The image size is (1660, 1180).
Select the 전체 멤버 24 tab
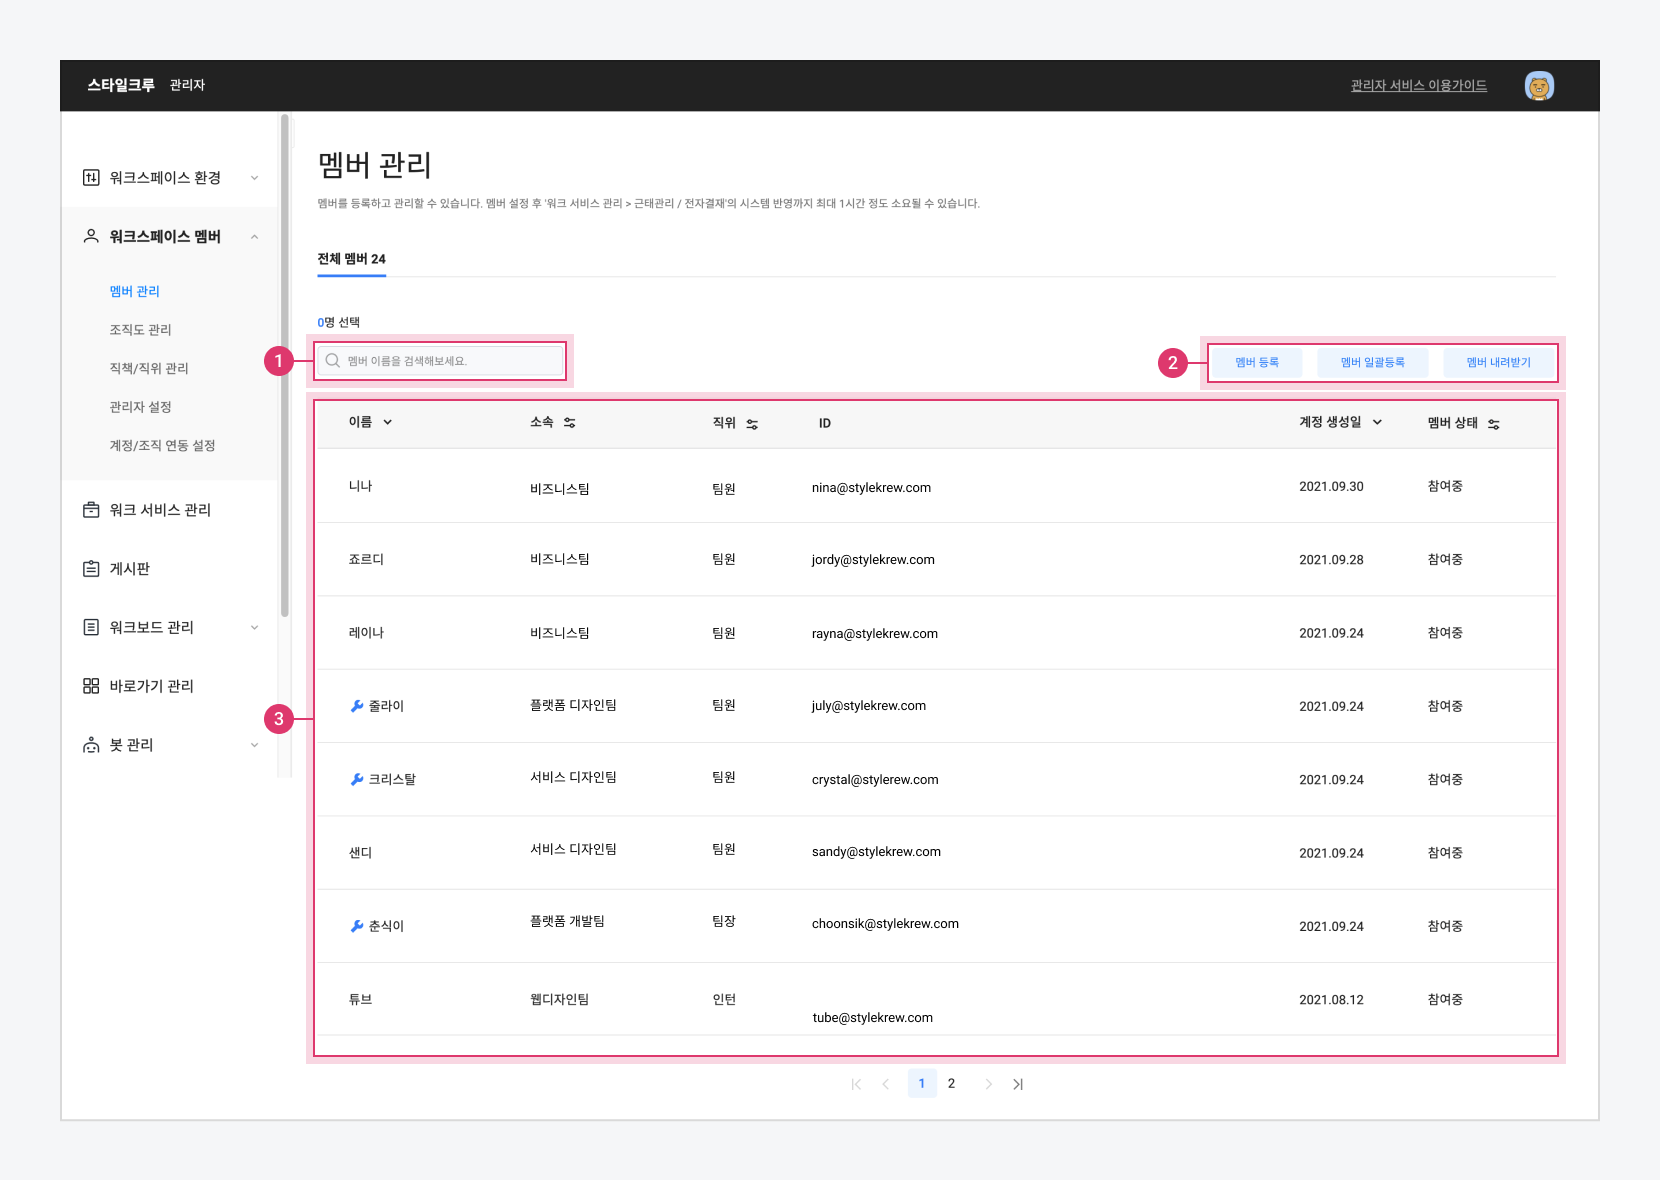click(351, 259)
